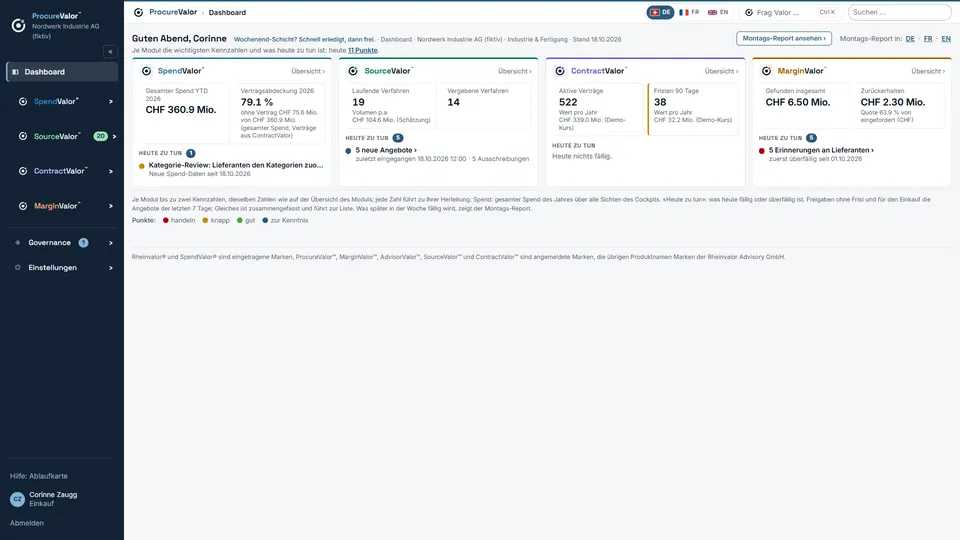Click the Dashboard icon in sidebar
The width and height of the screenshot is (960, 540).
pos(15,72)
